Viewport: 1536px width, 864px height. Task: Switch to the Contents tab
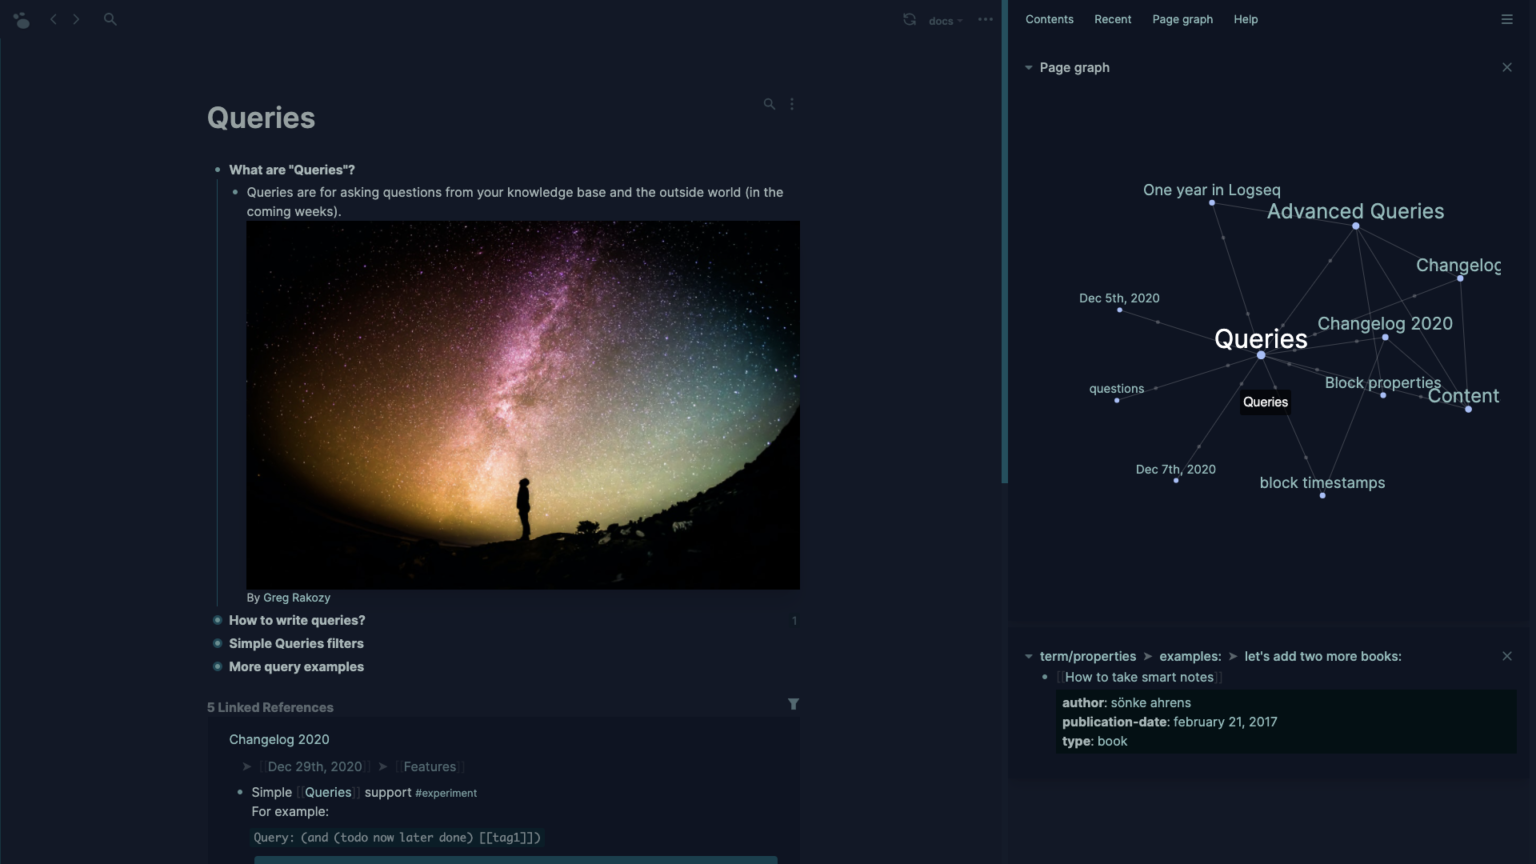coord(1049,19)
